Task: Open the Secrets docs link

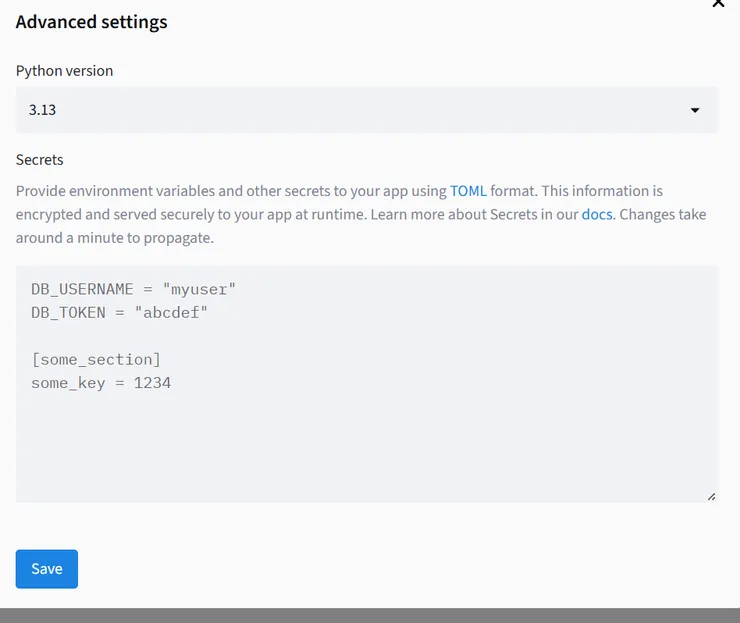Action: coord(597,215)
